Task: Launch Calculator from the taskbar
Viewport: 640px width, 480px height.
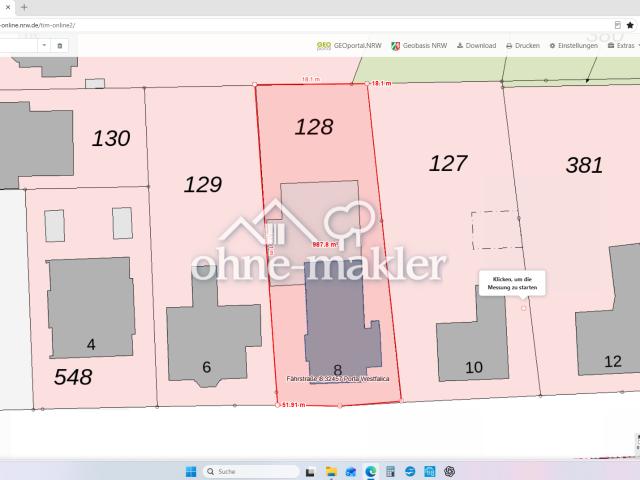Action: pos(390,471)
